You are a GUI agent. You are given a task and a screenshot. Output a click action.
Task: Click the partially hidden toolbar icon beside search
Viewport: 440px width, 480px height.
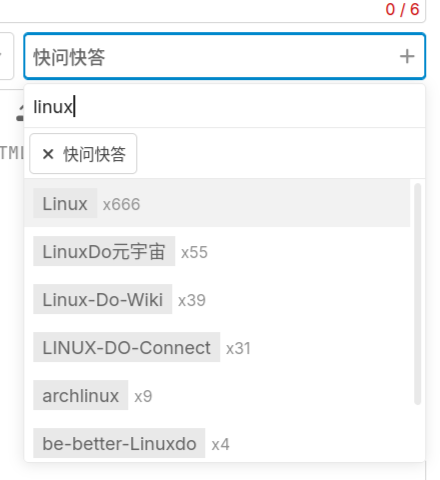20,113
